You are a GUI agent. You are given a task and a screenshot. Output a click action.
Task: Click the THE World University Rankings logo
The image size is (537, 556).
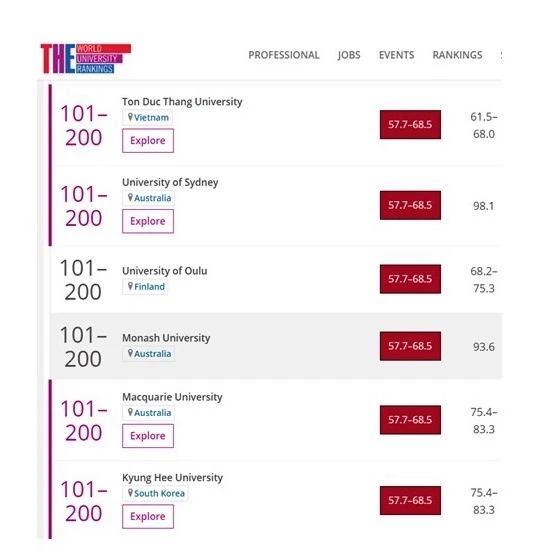click(x=86, y=59)
